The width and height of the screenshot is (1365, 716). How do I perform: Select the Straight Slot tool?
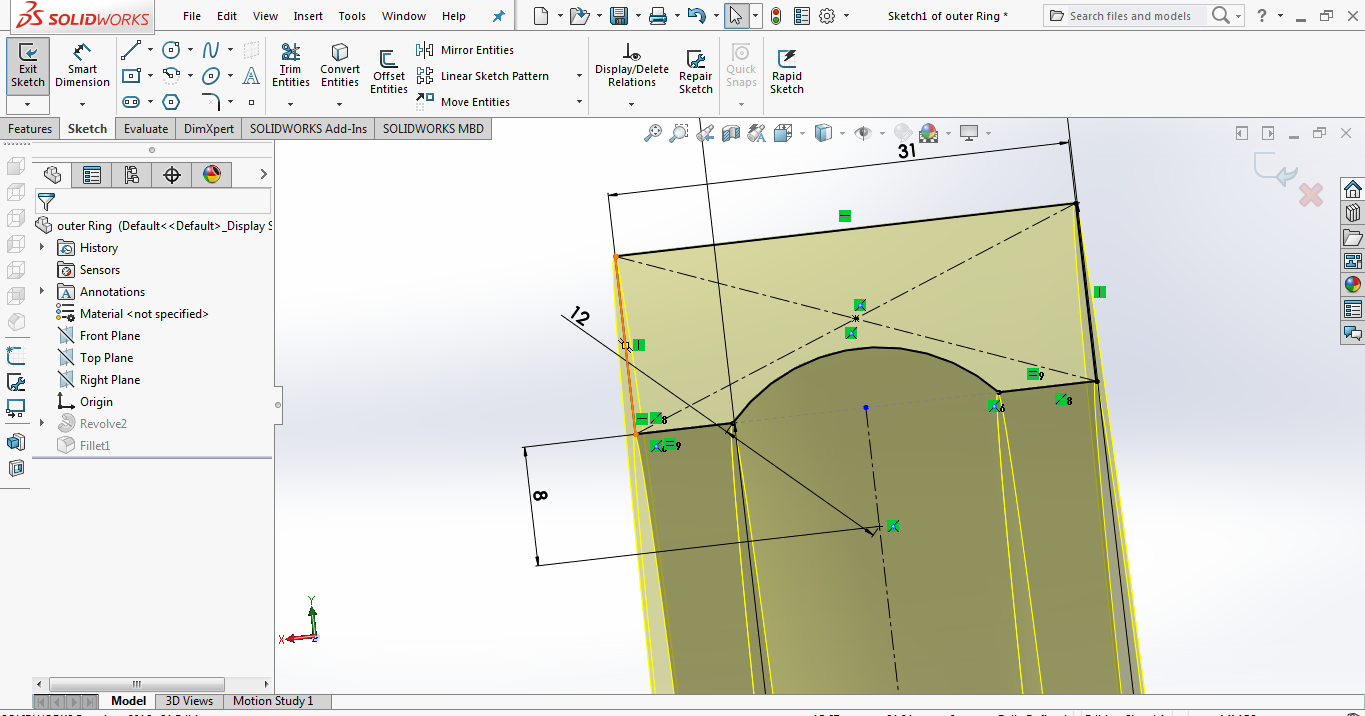click(130, 102)
